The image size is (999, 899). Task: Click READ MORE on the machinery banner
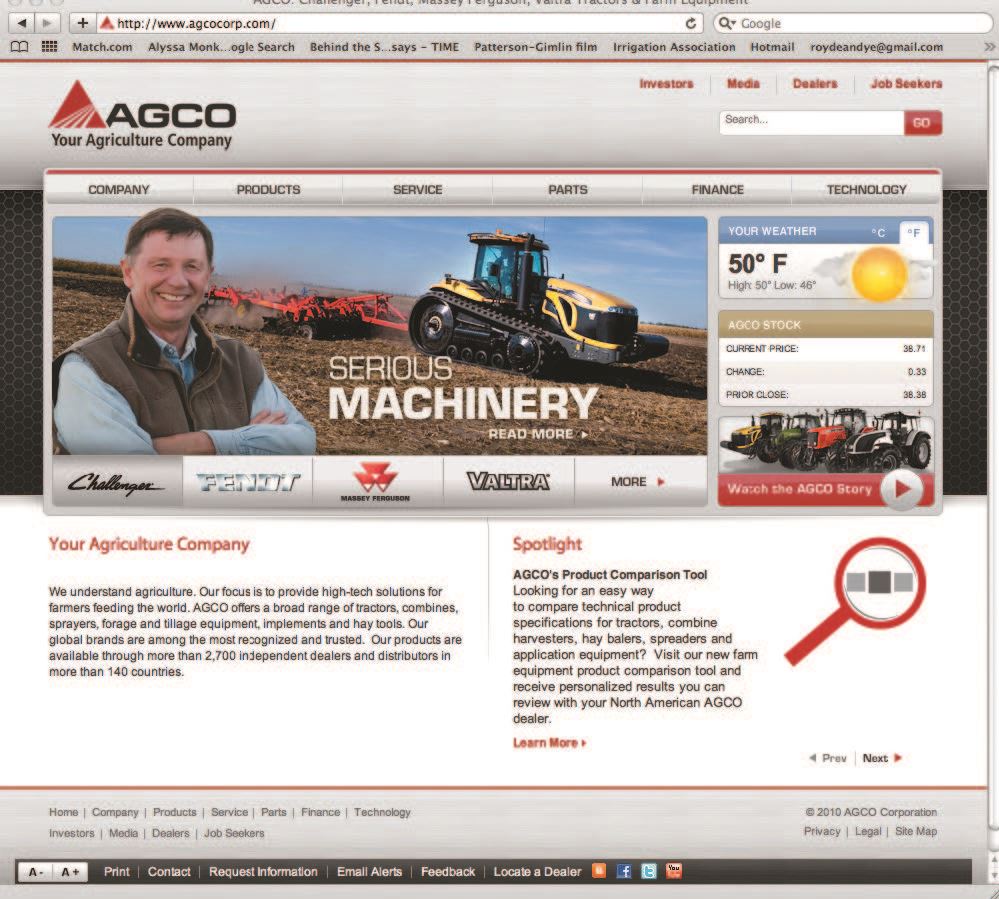[538, 434]
